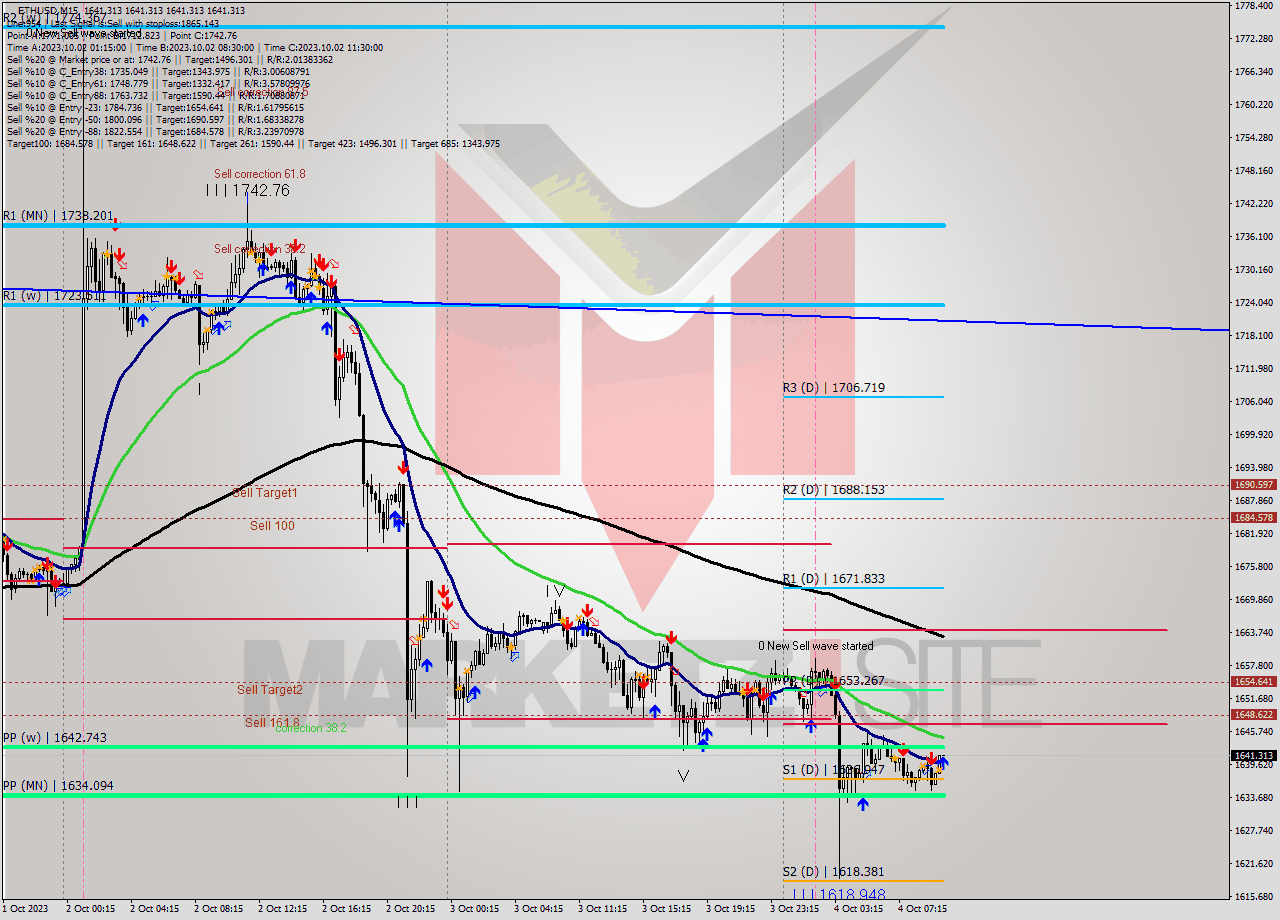
Task: Click the green 'correction 38.2' label
Action: pos(311,728)
